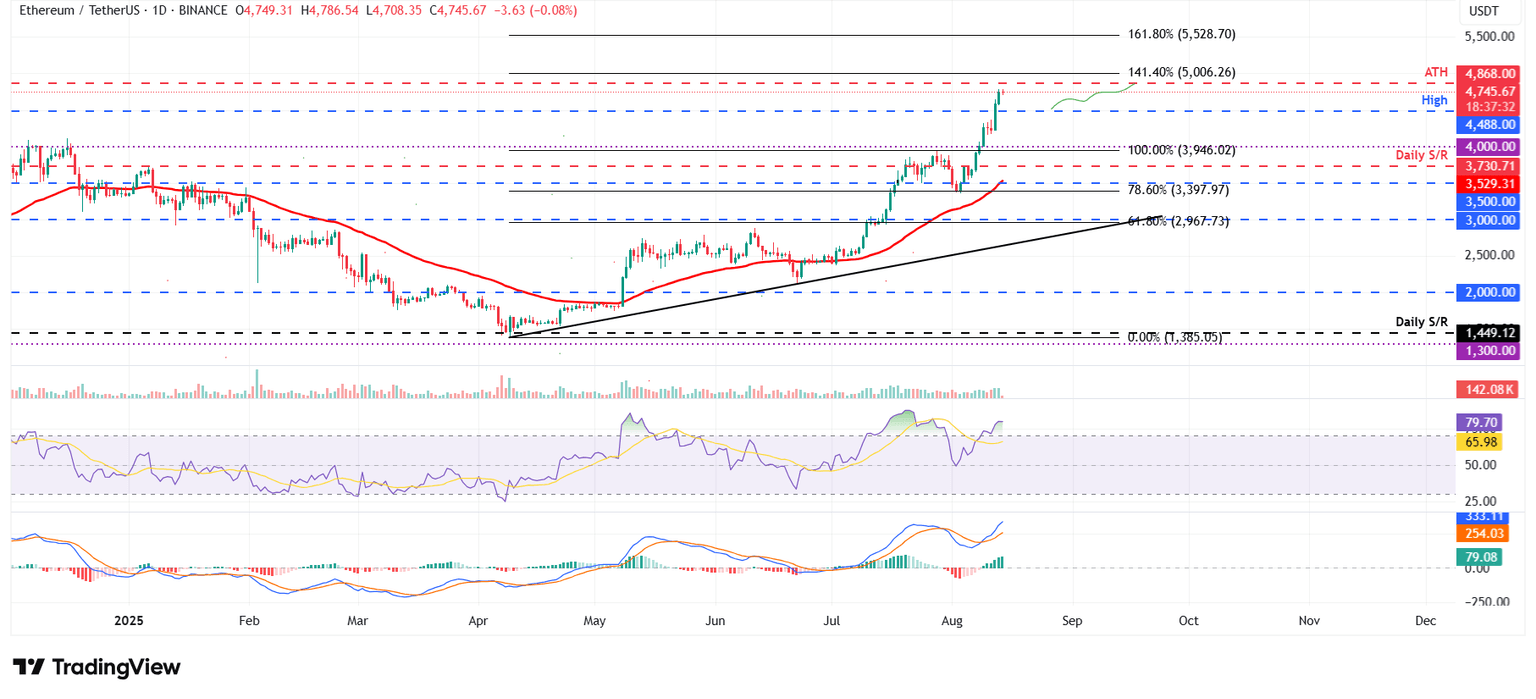Click the red ATH price tag 4,868.00

pos(1489,74)
